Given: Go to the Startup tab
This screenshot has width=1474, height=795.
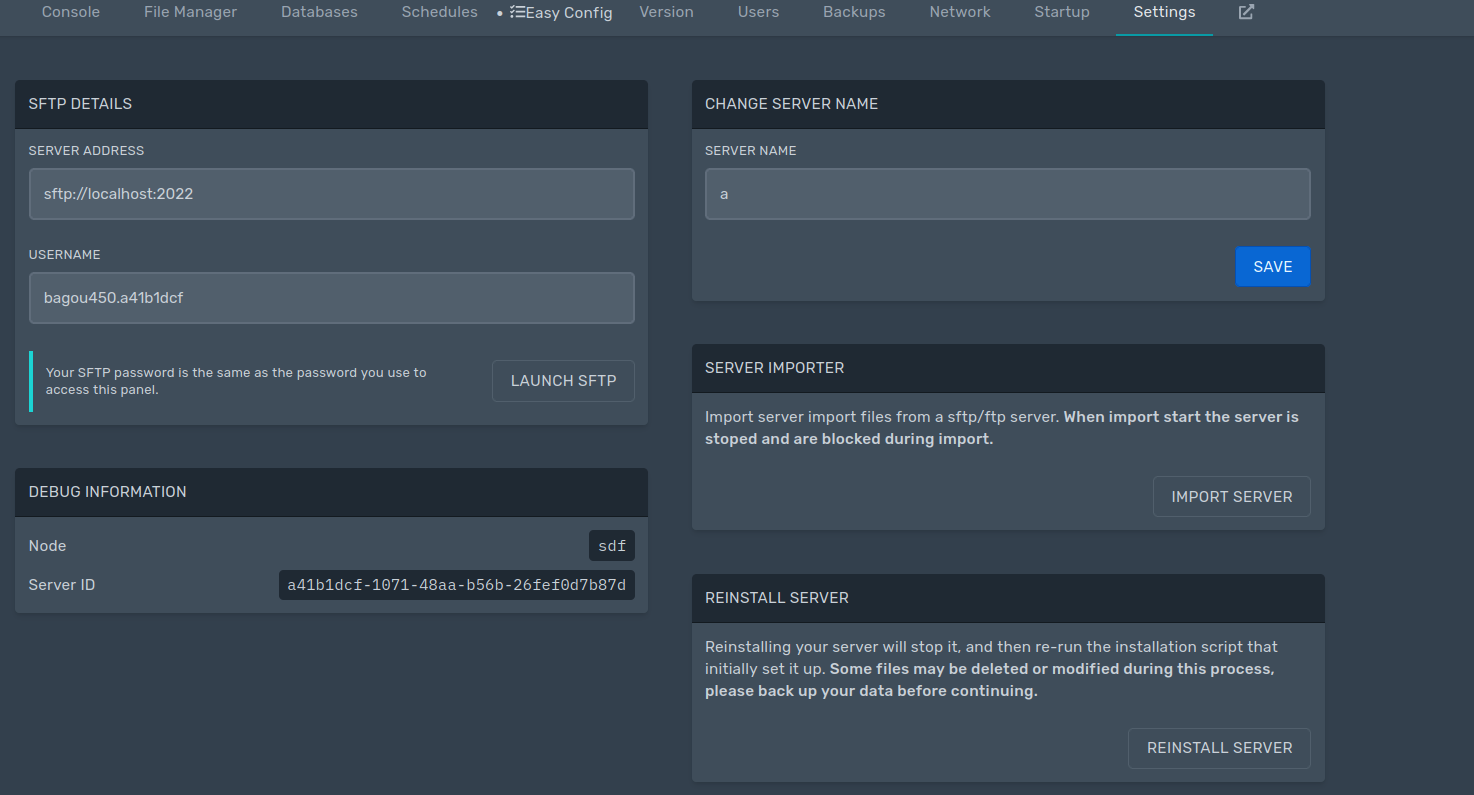Looking at the screenshot, I should 1062,13.
